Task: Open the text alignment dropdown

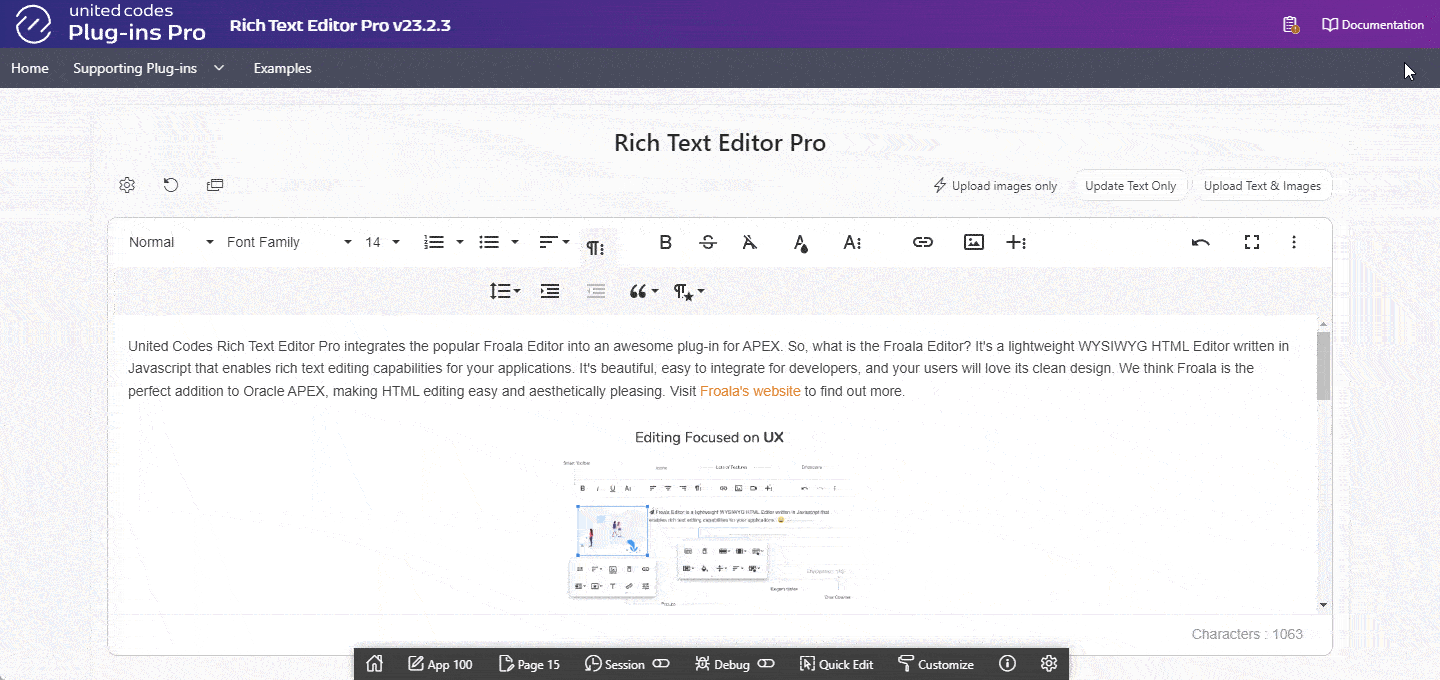Action: tap(554, 242)
